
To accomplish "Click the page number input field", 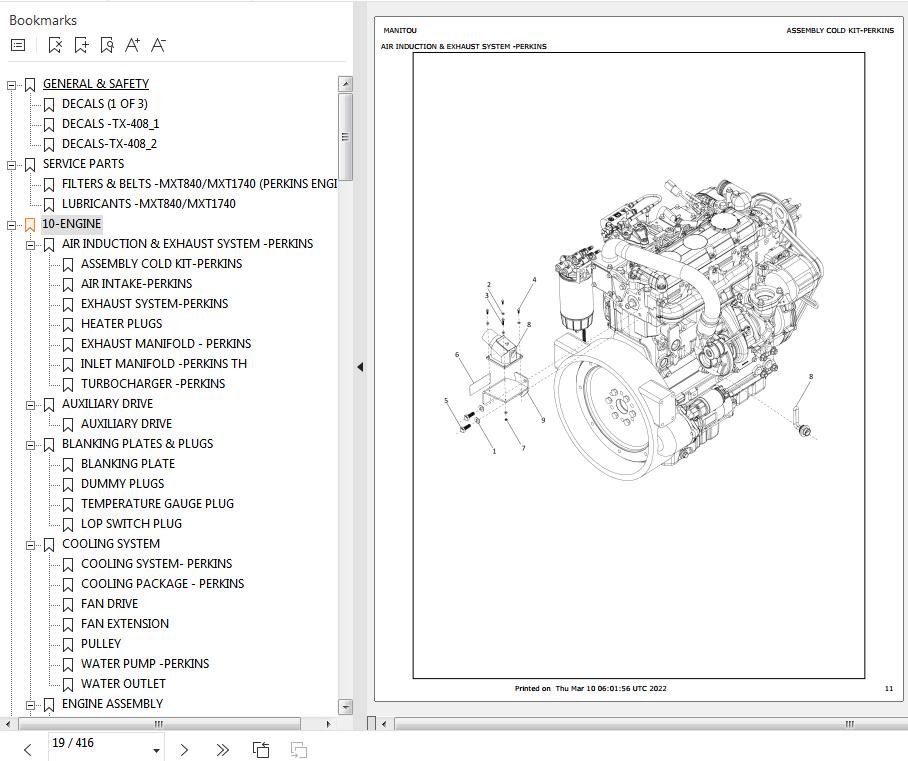I will [x=98, y=744].
